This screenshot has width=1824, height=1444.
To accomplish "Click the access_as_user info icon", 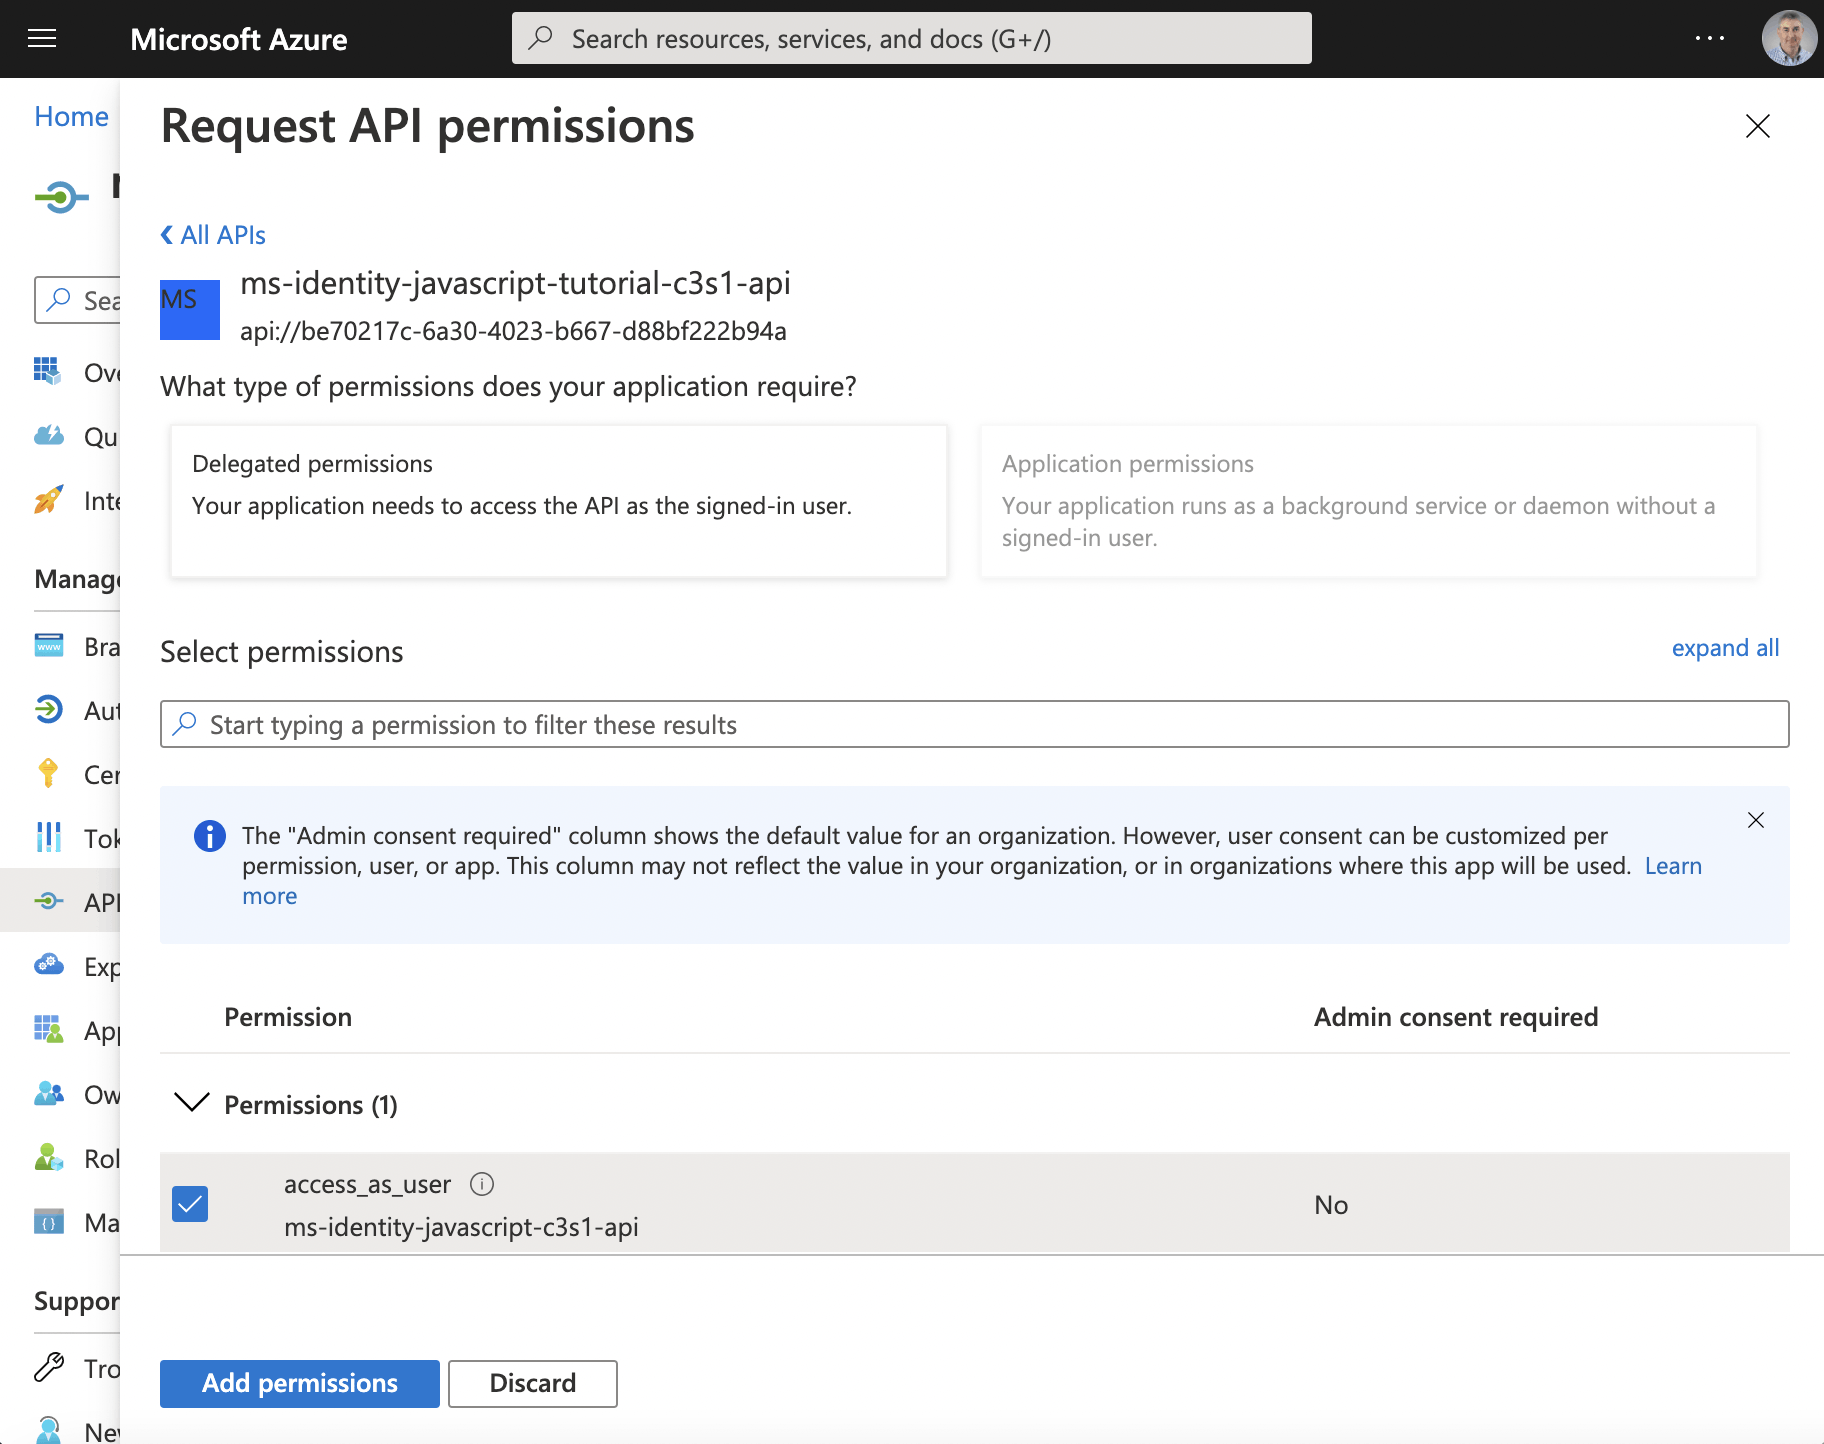I will point(482,1184).
